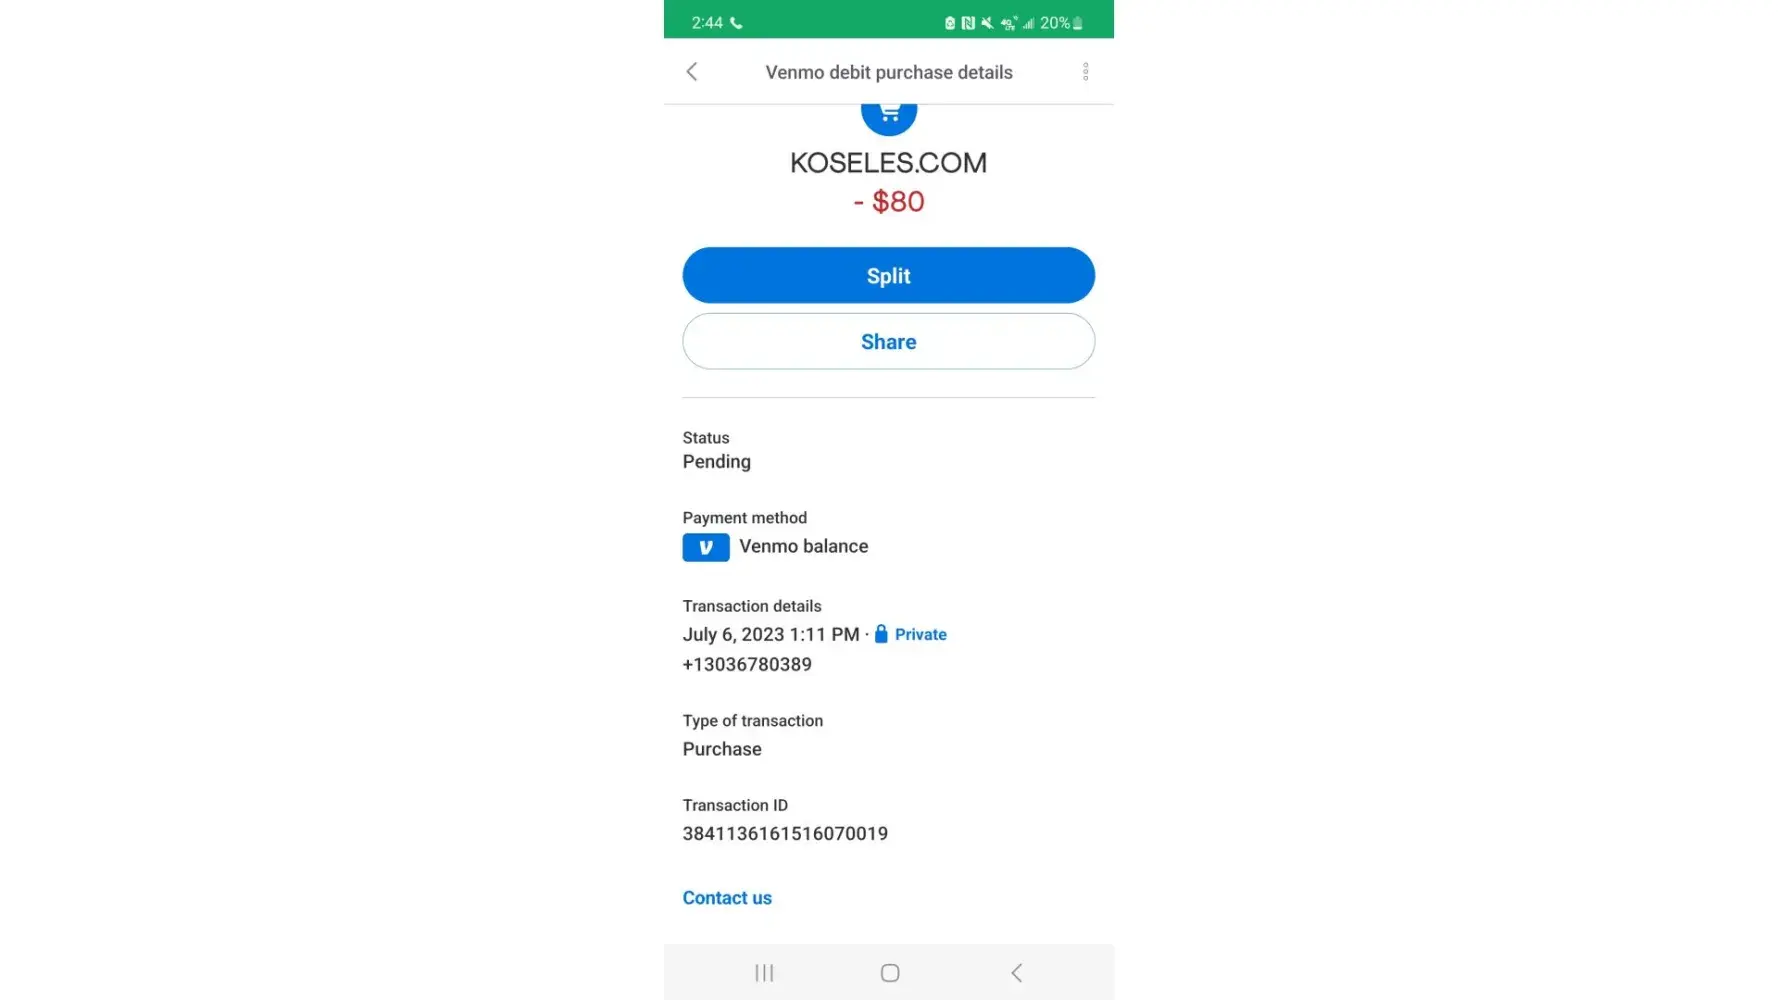Share this debit purchase

pyautogui.click(x=889, y=342)
